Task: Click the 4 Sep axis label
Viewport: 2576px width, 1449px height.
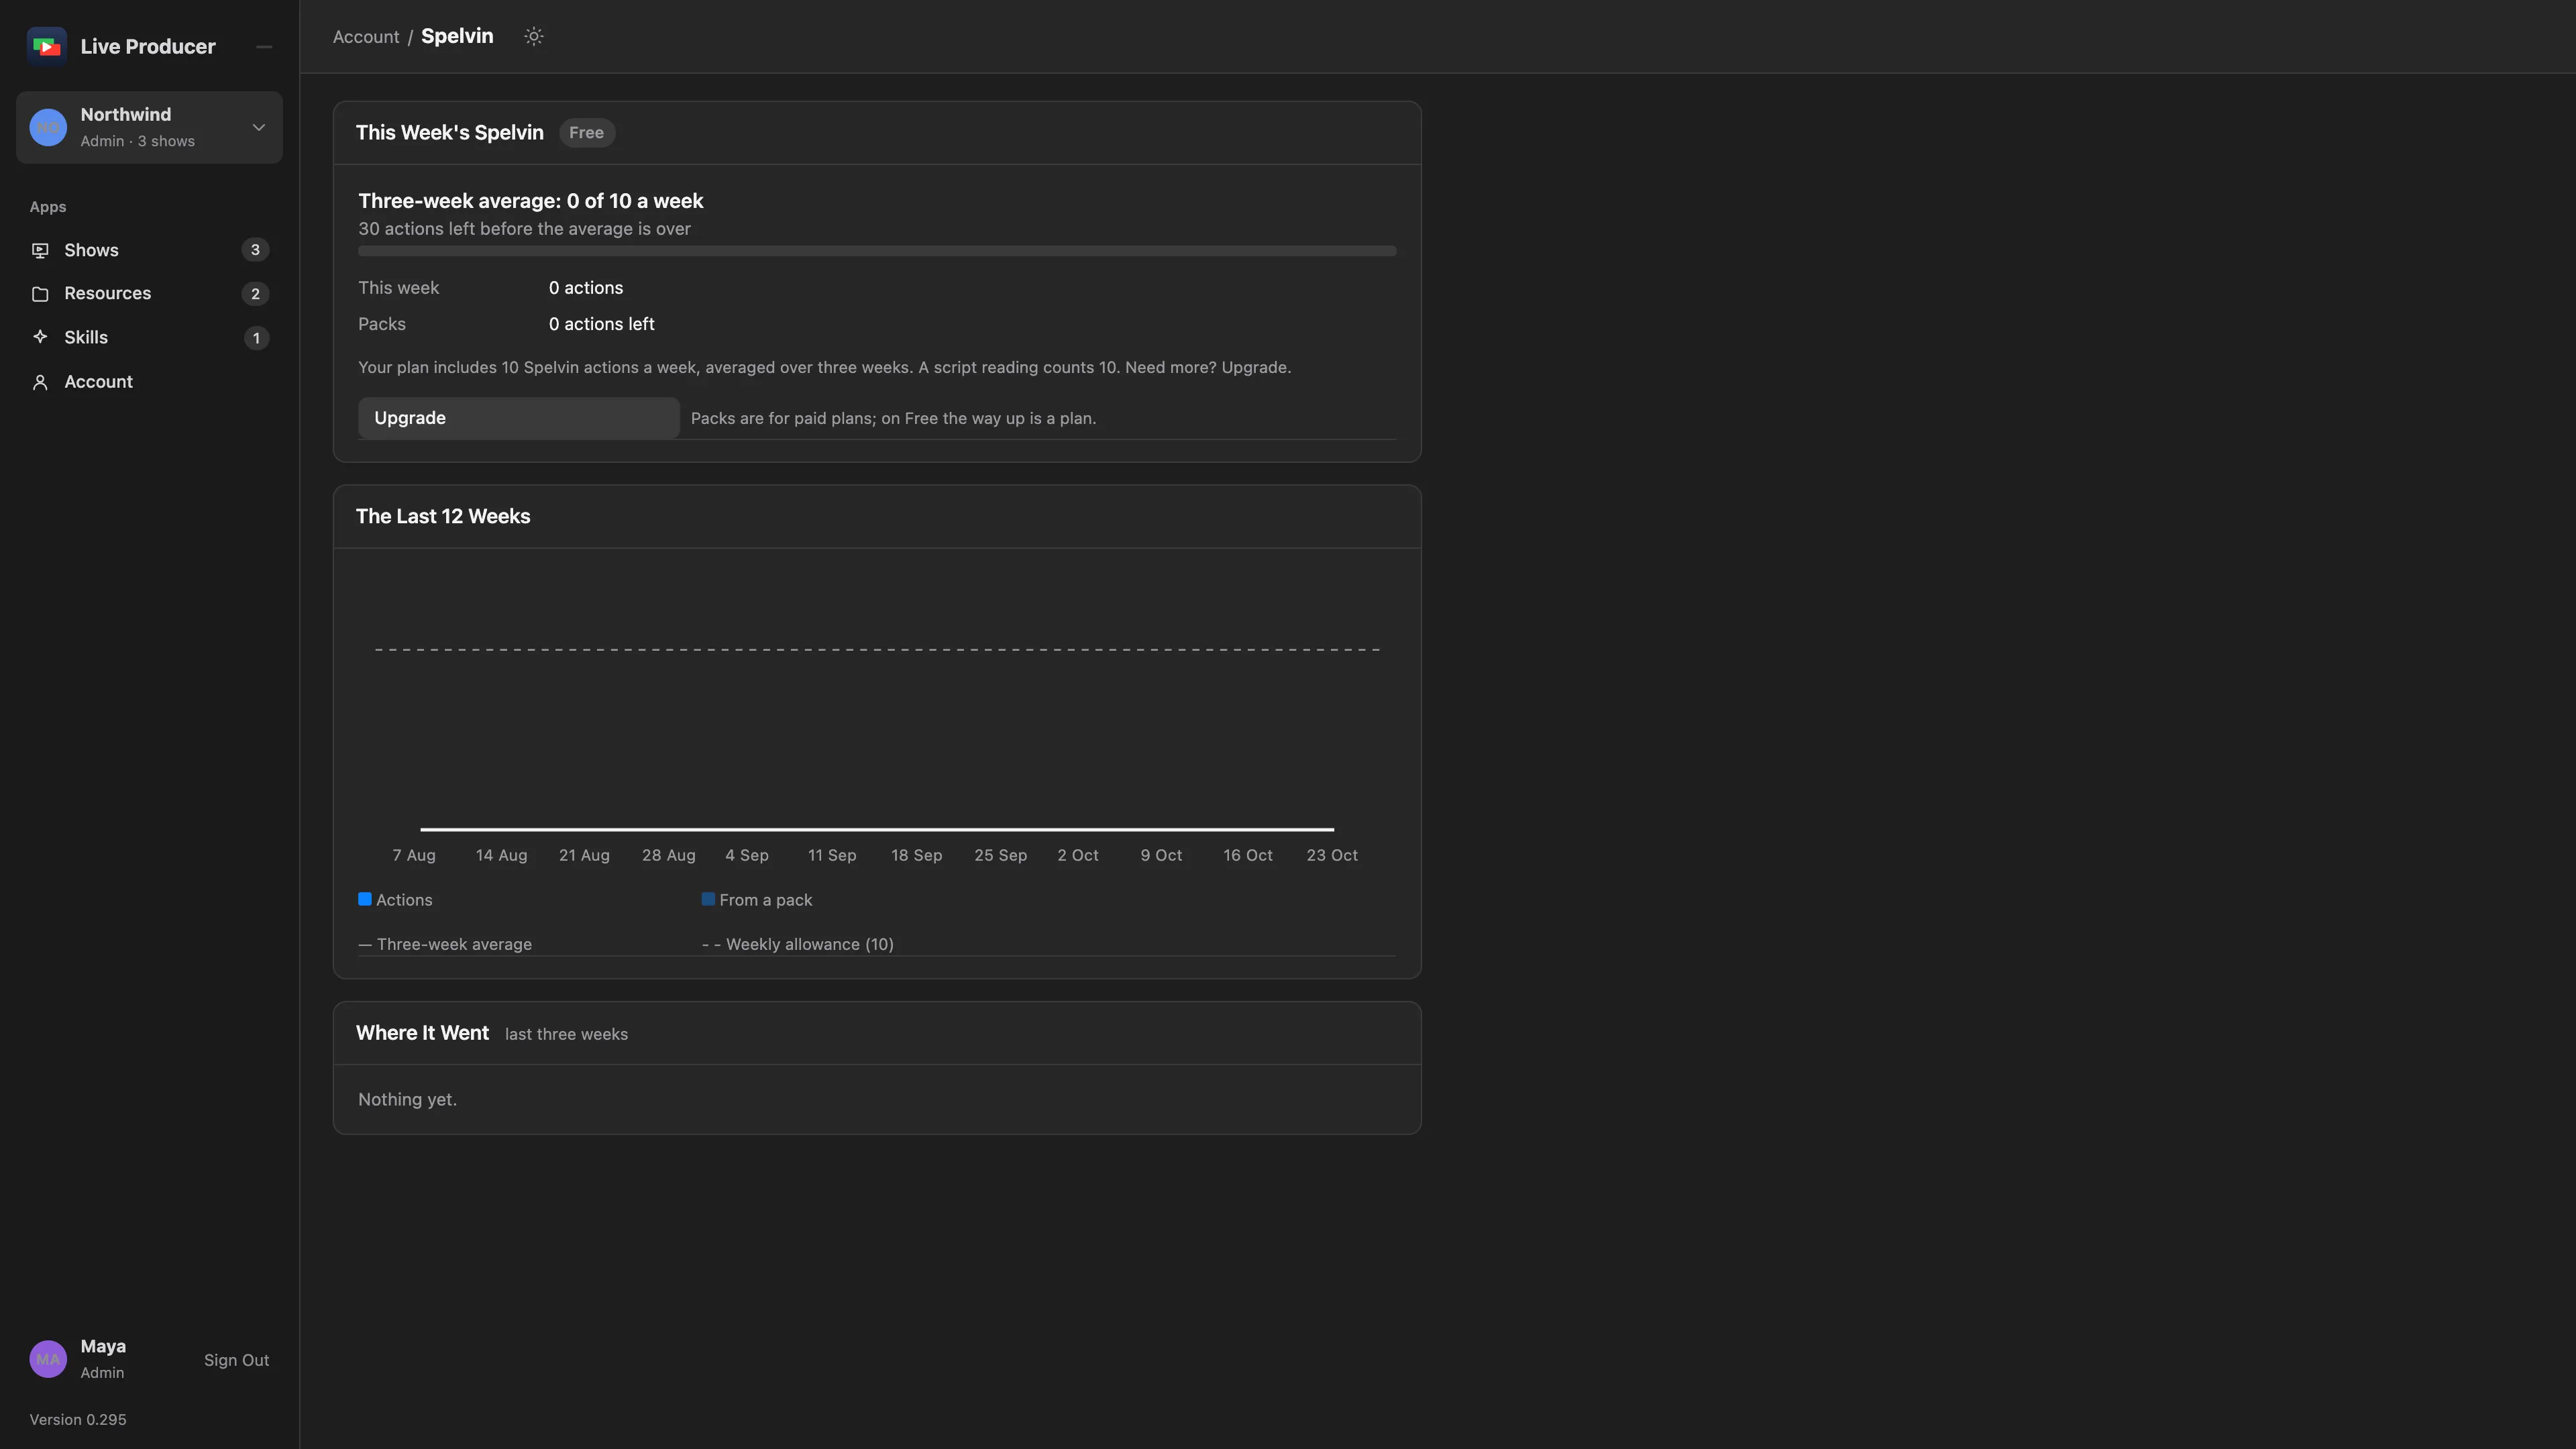Action: pos(747,855)
